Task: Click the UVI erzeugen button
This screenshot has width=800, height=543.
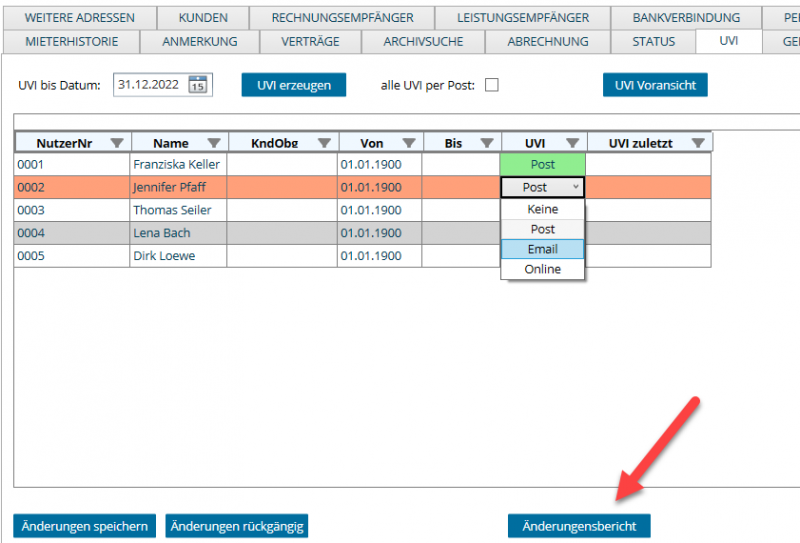Action: [x=294, y=85]
